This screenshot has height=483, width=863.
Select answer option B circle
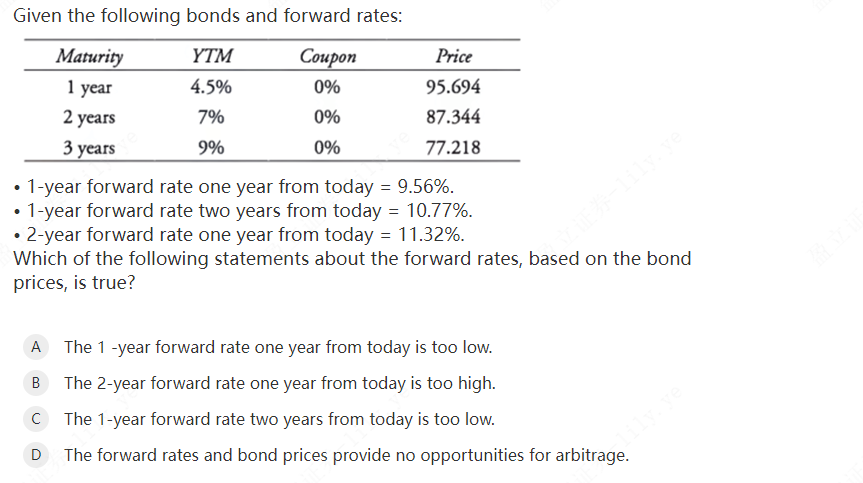[36, 383]
